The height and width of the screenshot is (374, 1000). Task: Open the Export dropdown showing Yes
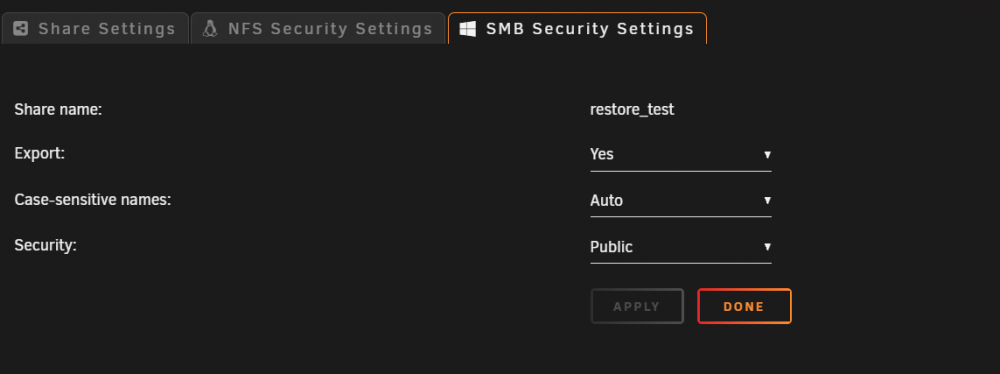pyautogui.click(x=680, y=154)
